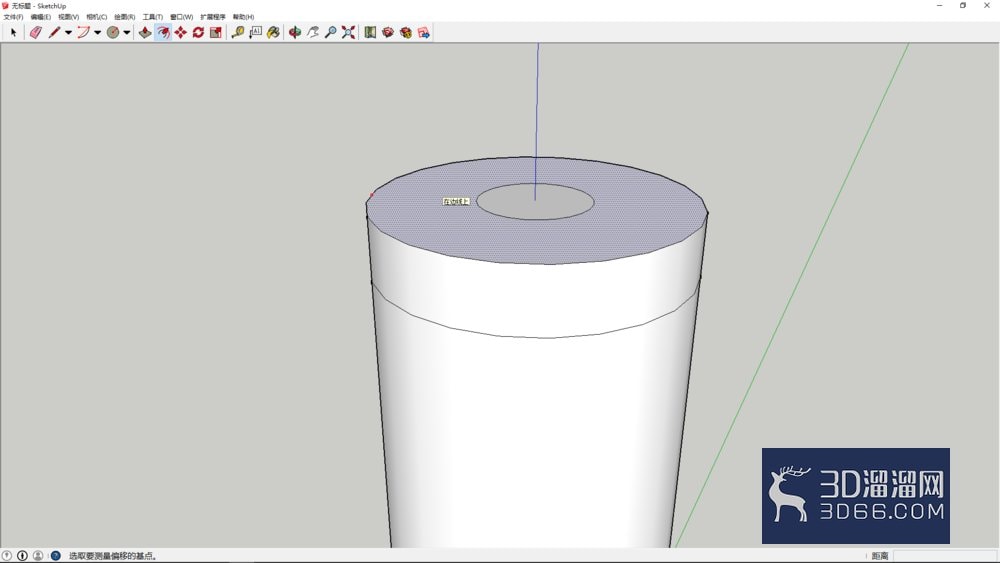Click the Zoom magnifier tool
This screenshot has height=563, width=1000.
click(330, 32)
